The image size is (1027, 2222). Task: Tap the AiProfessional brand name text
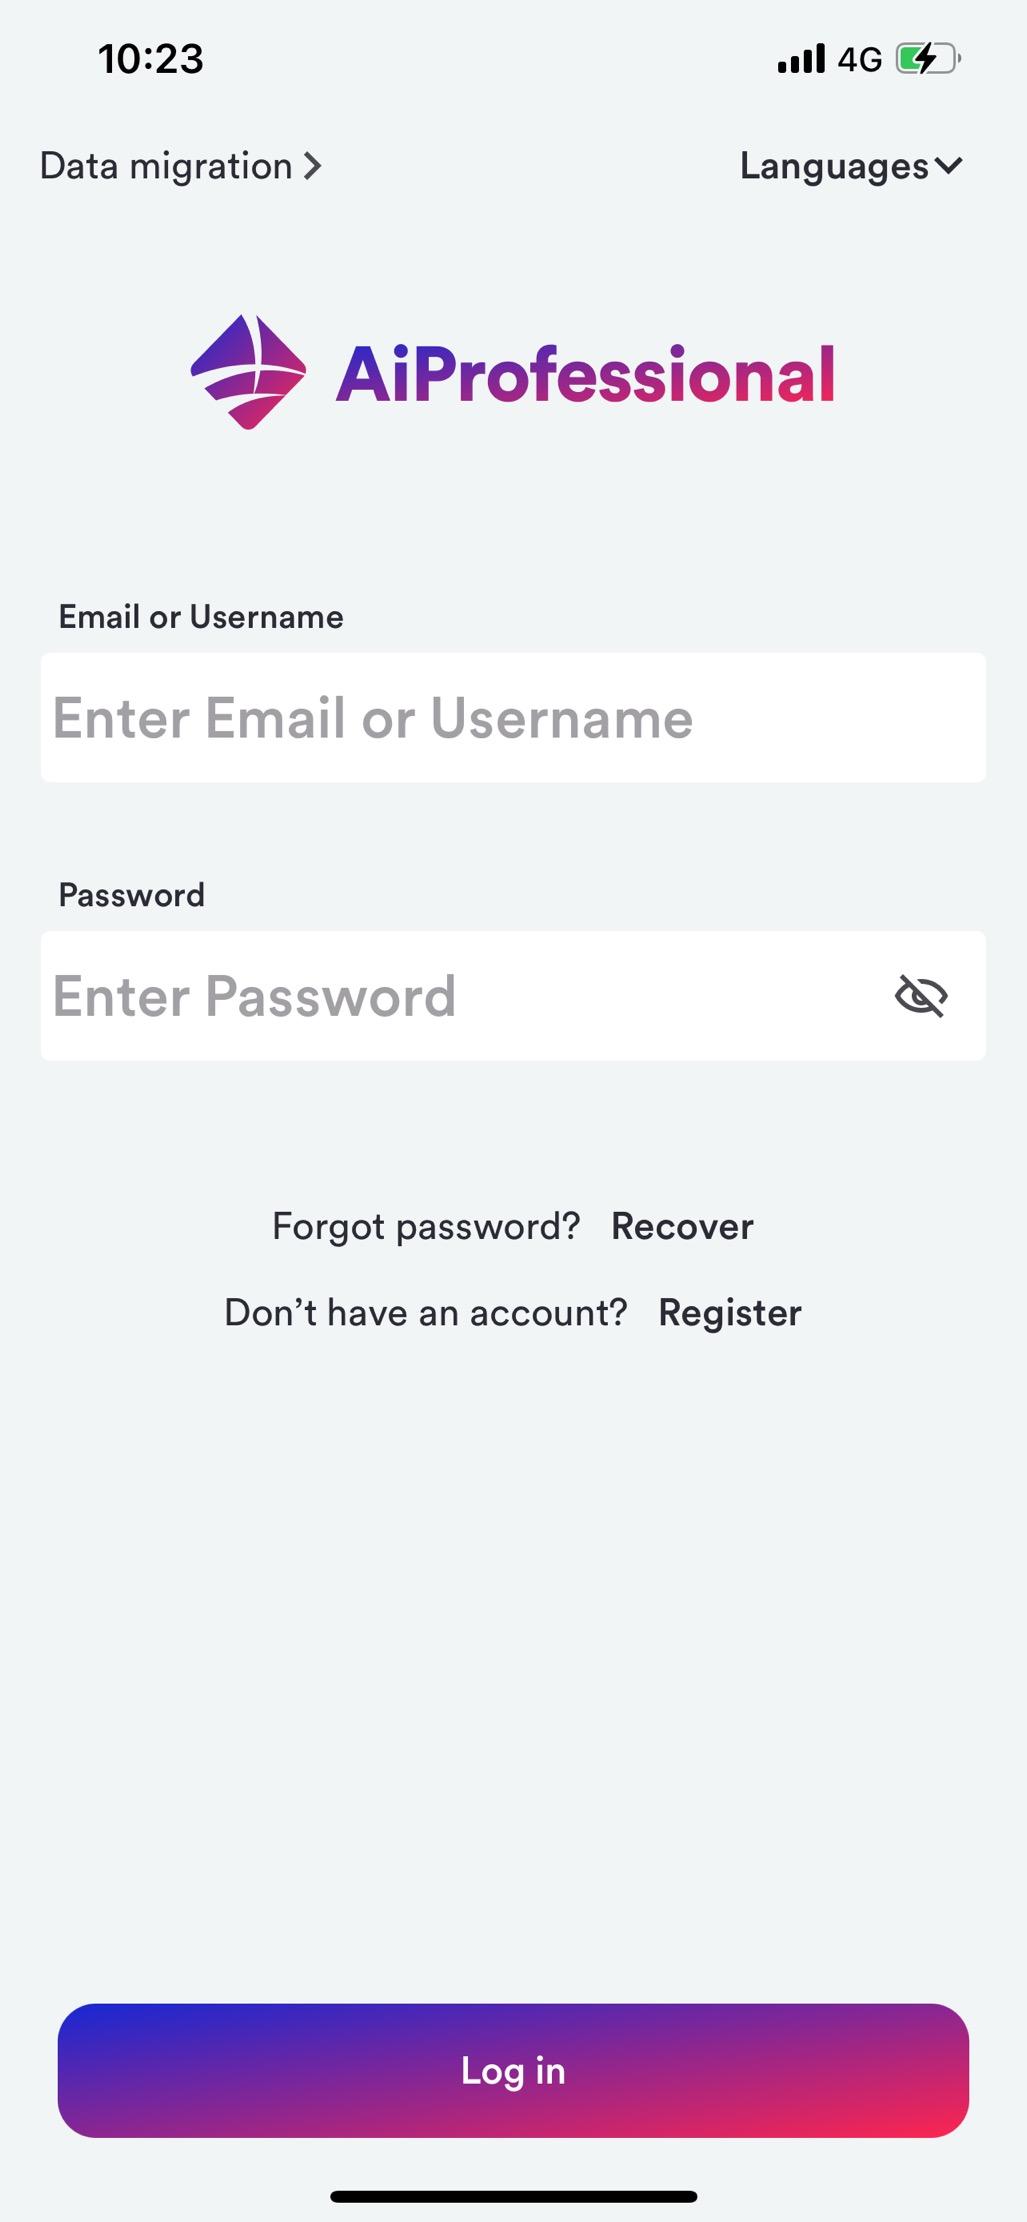tap(585, 375)
